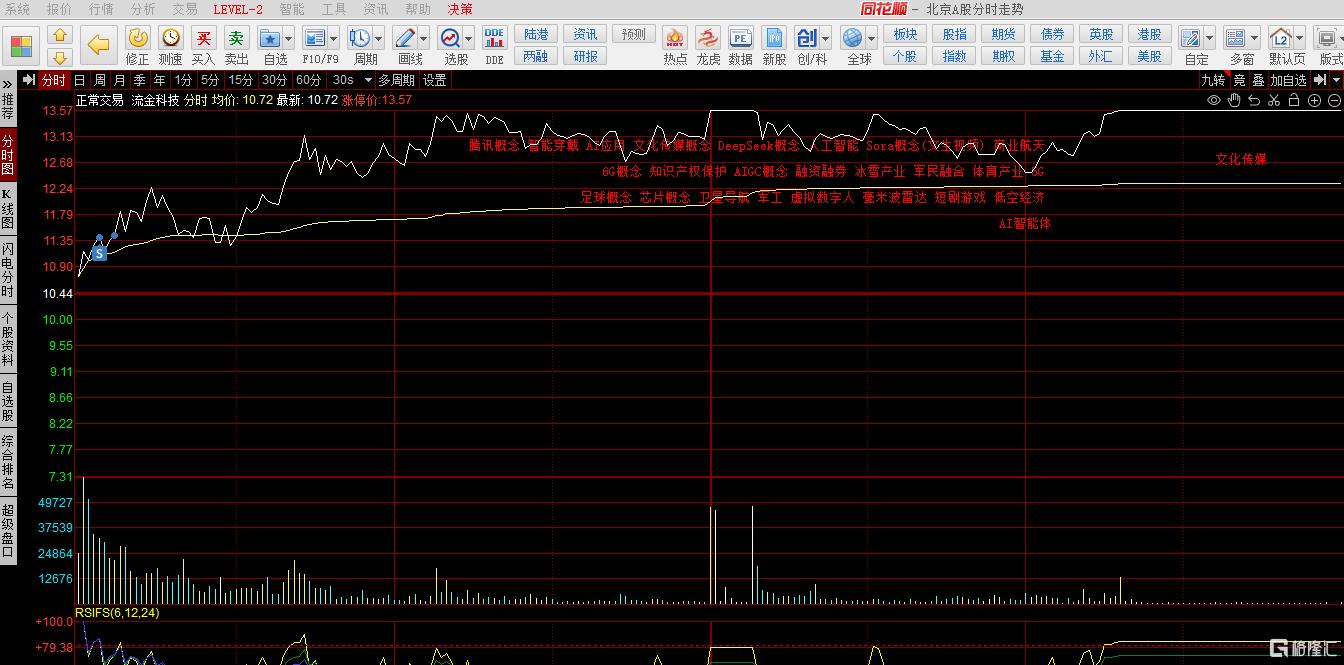1344x665 pixels.
Task: Click the 创/科 board icon
Action: [807, 38]
